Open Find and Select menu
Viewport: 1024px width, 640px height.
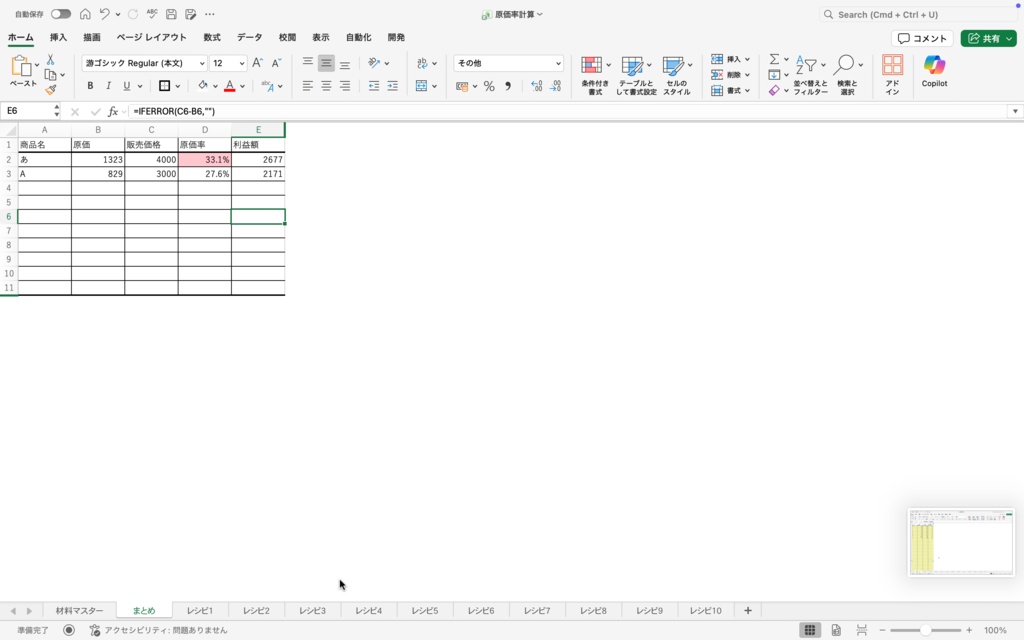(848, 75)
